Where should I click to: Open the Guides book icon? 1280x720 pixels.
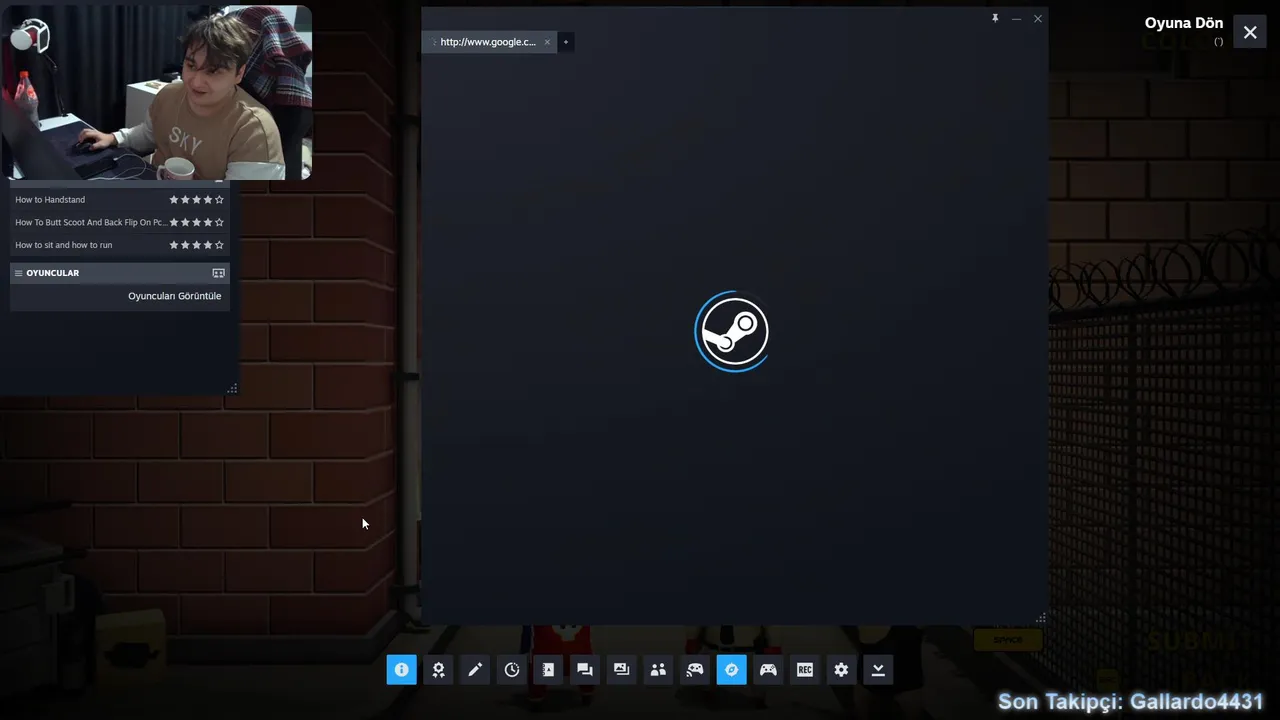click(548, 670)
